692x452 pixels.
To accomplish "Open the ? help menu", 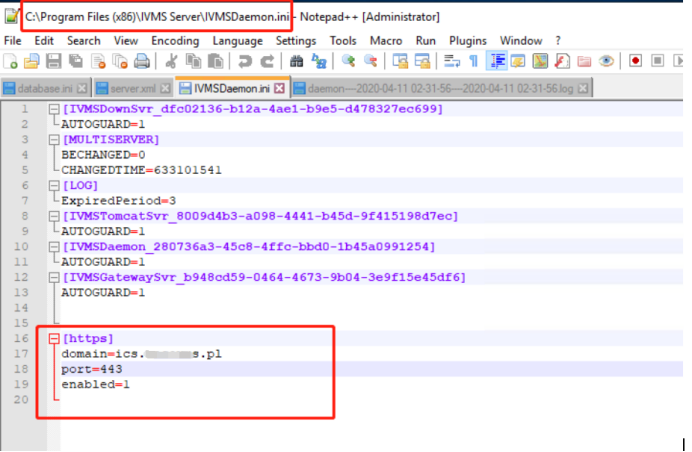I will click(x=558, y=41).
